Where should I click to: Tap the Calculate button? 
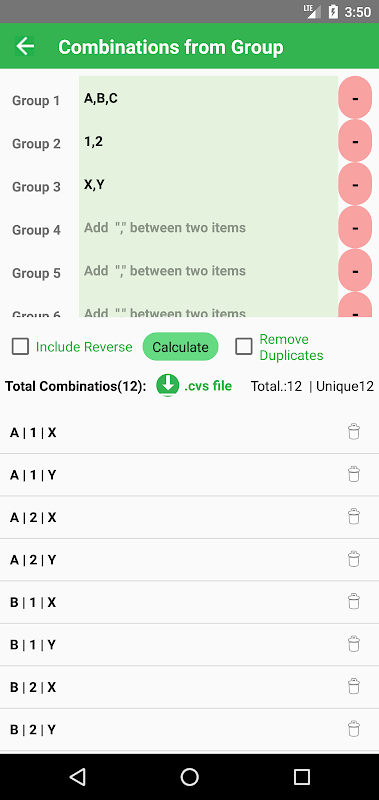[x=180, y=347]
